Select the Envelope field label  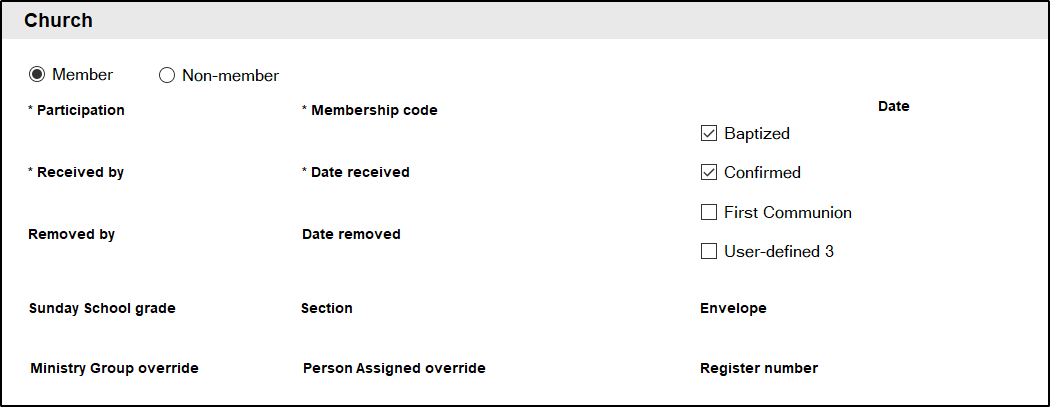point(733,308)
